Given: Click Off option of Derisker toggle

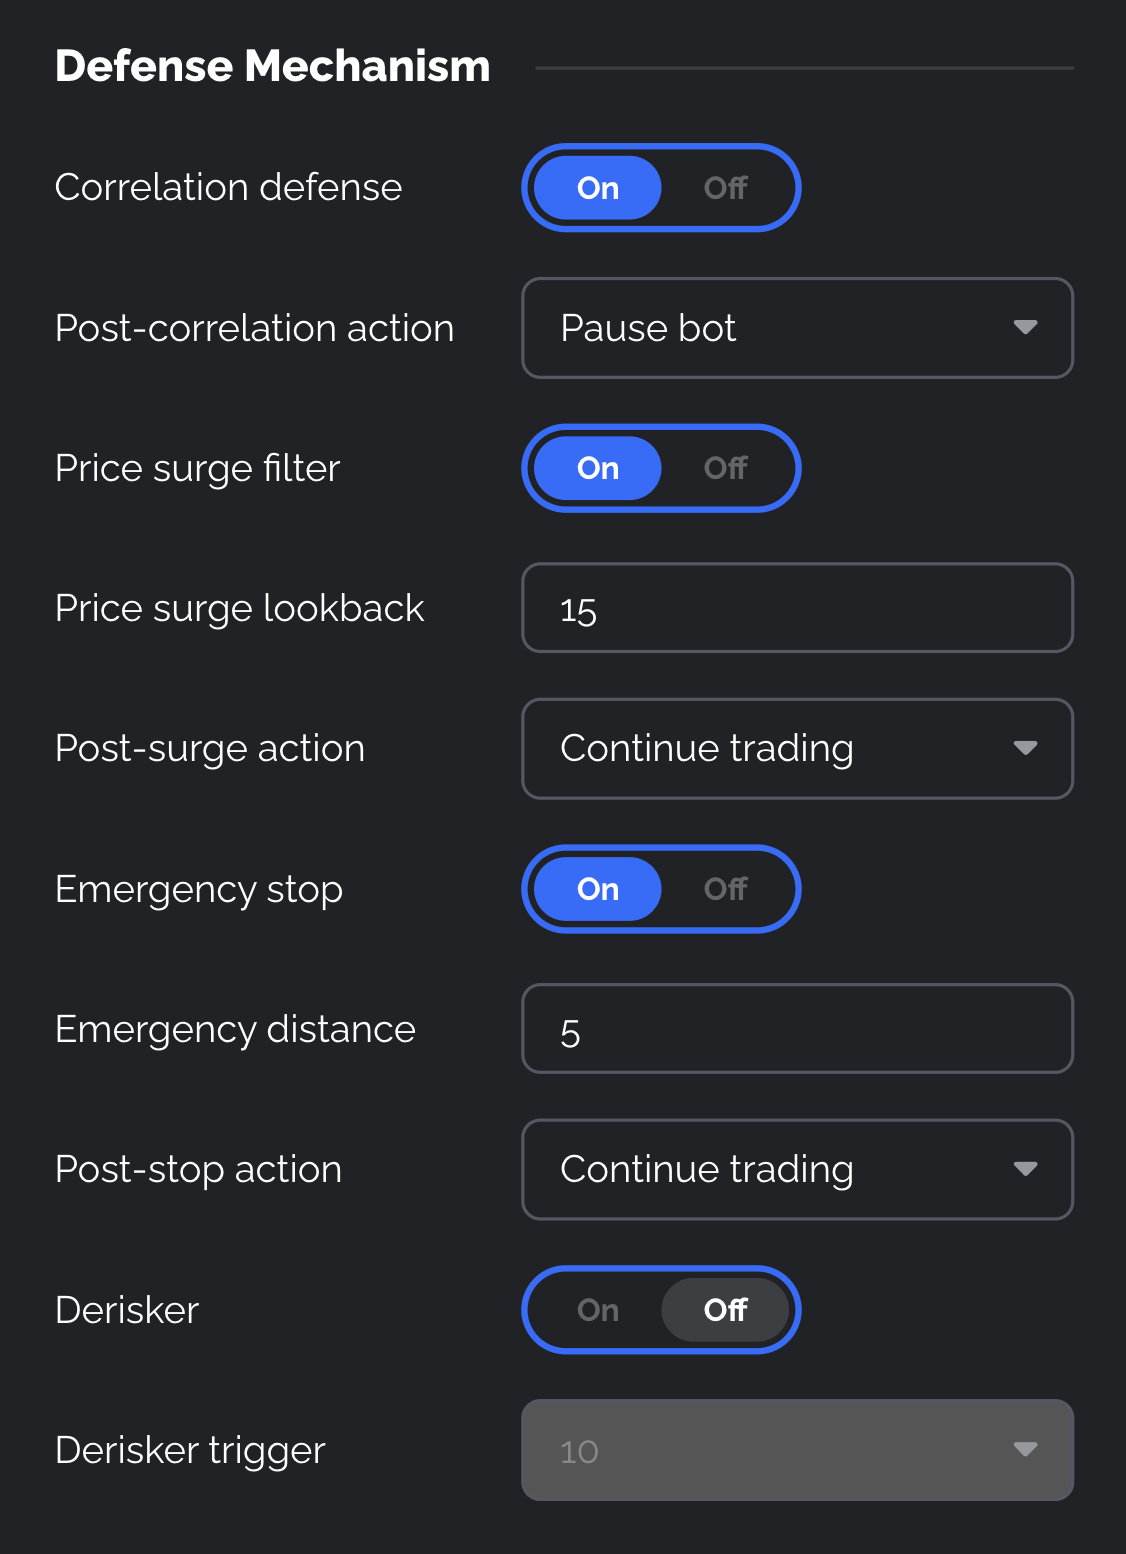Looking at the screenshot, I should point(725,1310).
